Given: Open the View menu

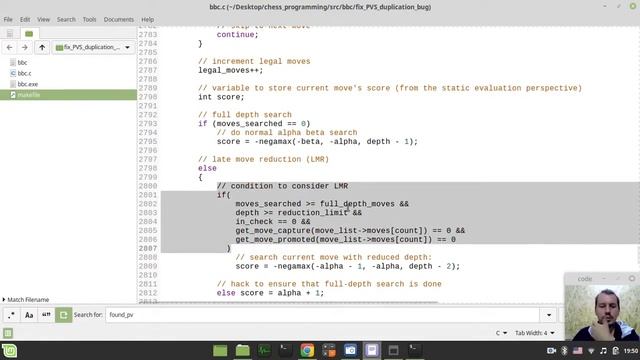Looking at the screenshot, I should tap(43, 19).
